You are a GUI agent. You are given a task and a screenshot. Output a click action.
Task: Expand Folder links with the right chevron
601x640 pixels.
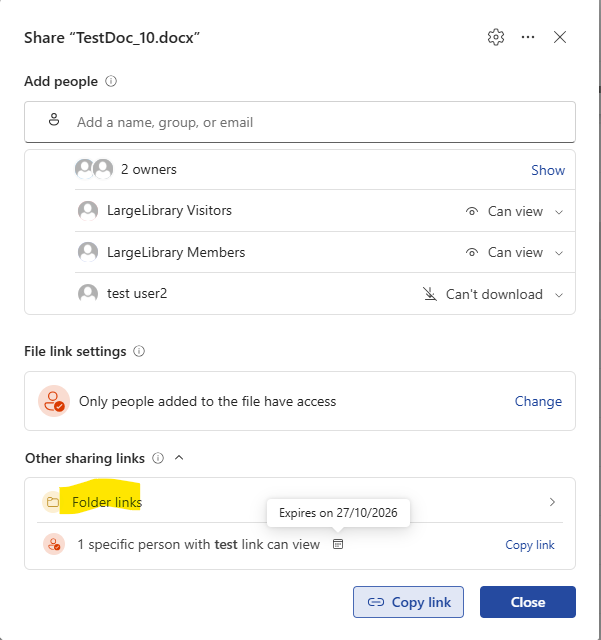click(552, 502)
